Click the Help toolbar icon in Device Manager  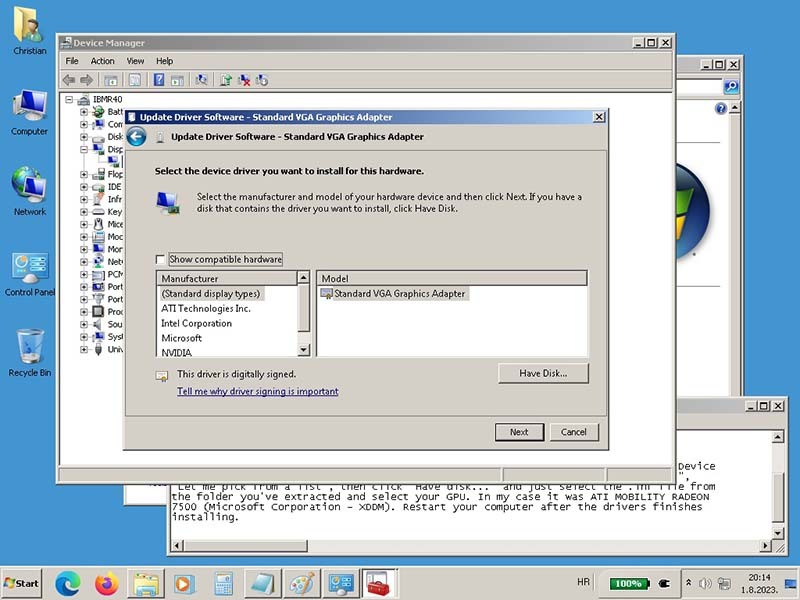[x=158, y=80]
